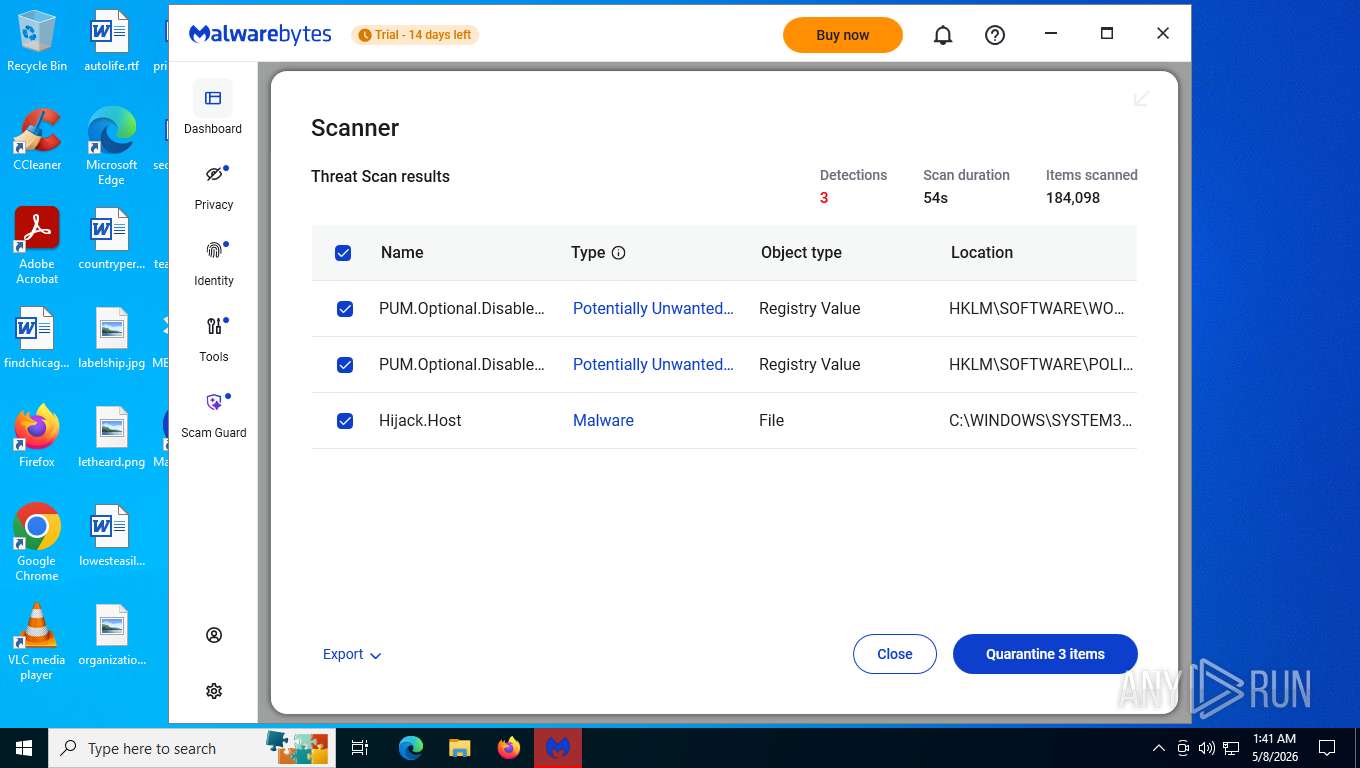Open Malwarebytes from the taskbar
The height and width of the screenshot is (768, 1360).
[x=558, y=748]
